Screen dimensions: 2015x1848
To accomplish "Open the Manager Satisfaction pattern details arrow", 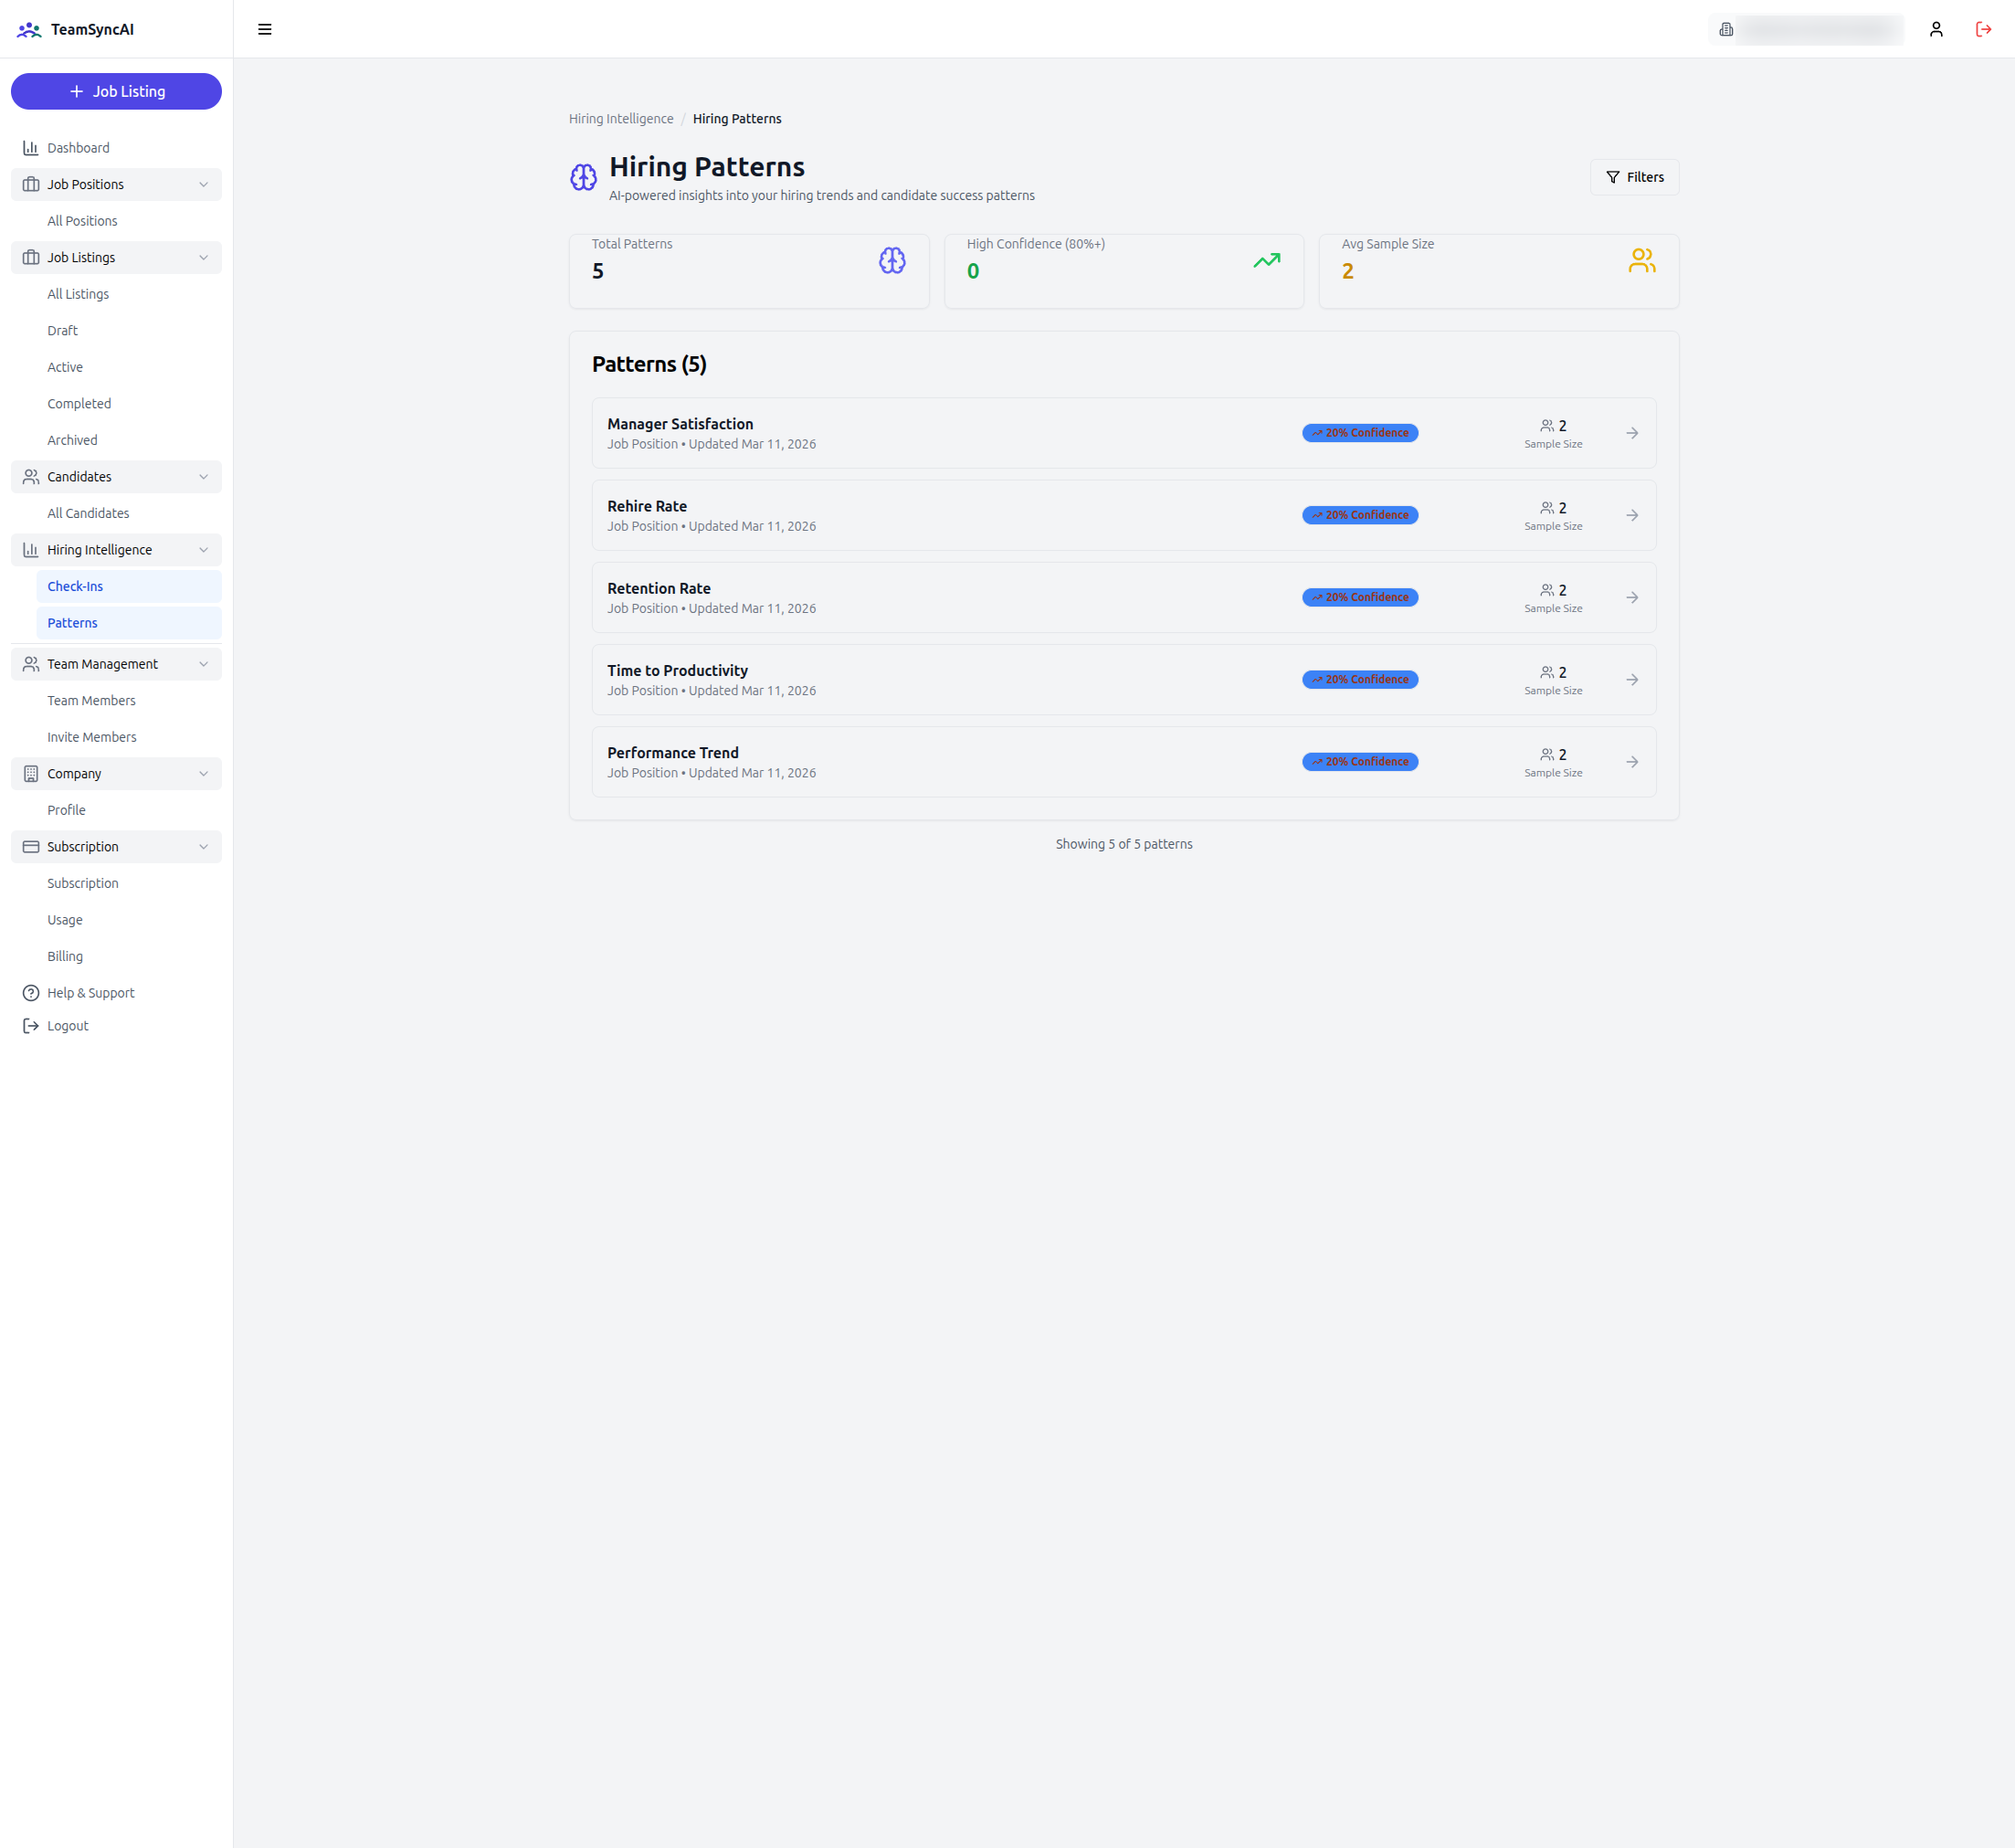I will (x=1631, y=432).
